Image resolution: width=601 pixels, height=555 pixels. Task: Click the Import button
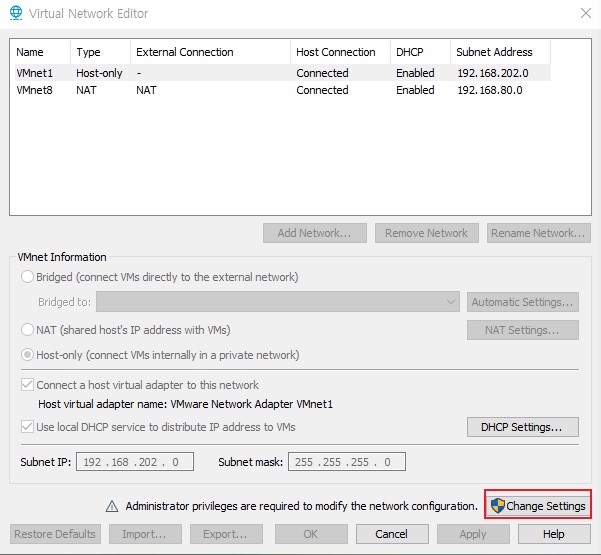click(145, 534)
